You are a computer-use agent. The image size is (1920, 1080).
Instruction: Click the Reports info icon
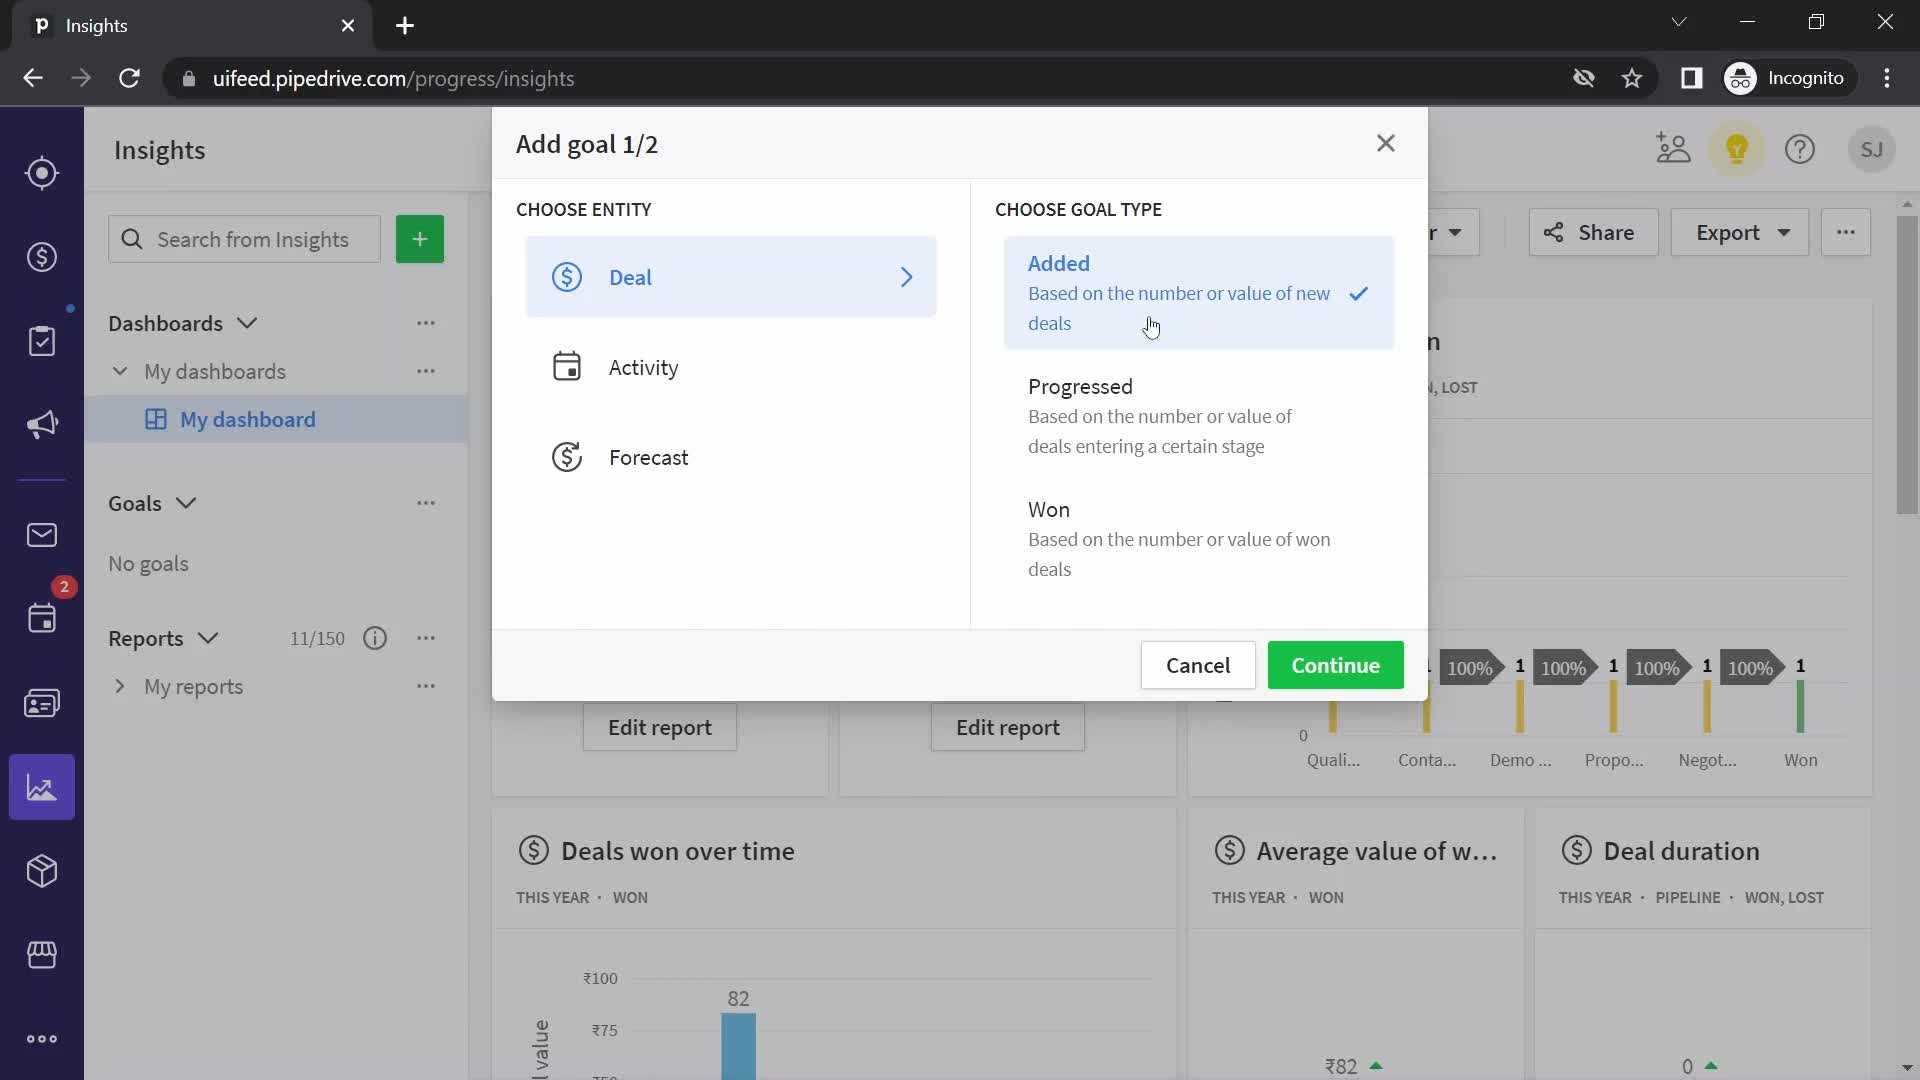[x=375, y=638]
